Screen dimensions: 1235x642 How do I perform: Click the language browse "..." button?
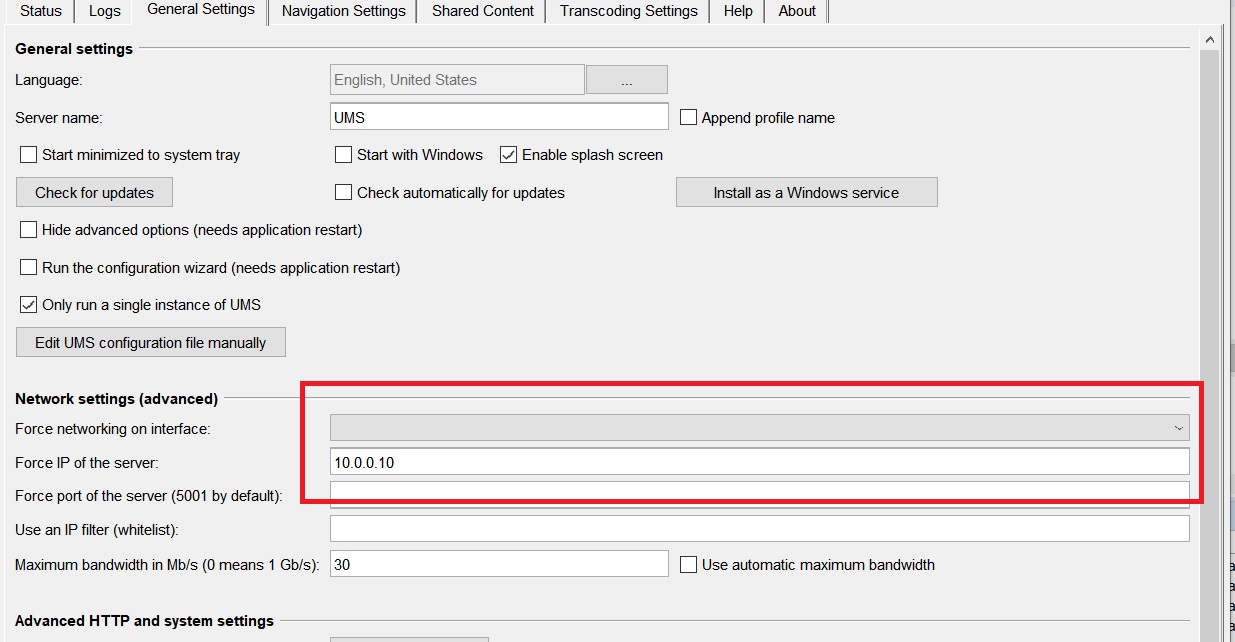point(626,79)
